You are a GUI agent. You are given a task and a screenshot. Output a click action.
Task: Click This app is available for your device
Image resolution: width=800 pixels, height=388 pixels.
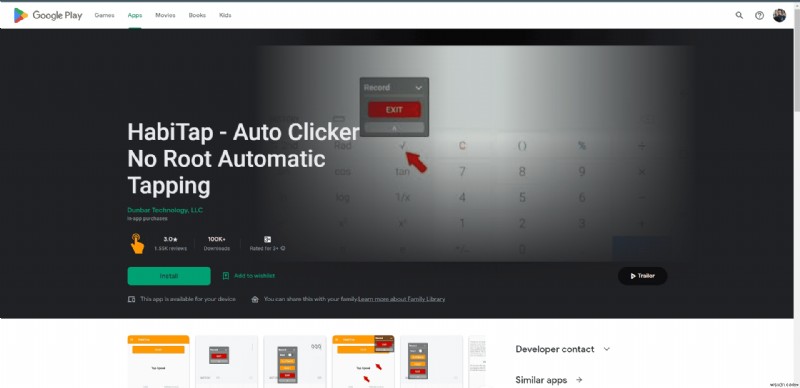[x=188, y=299]
